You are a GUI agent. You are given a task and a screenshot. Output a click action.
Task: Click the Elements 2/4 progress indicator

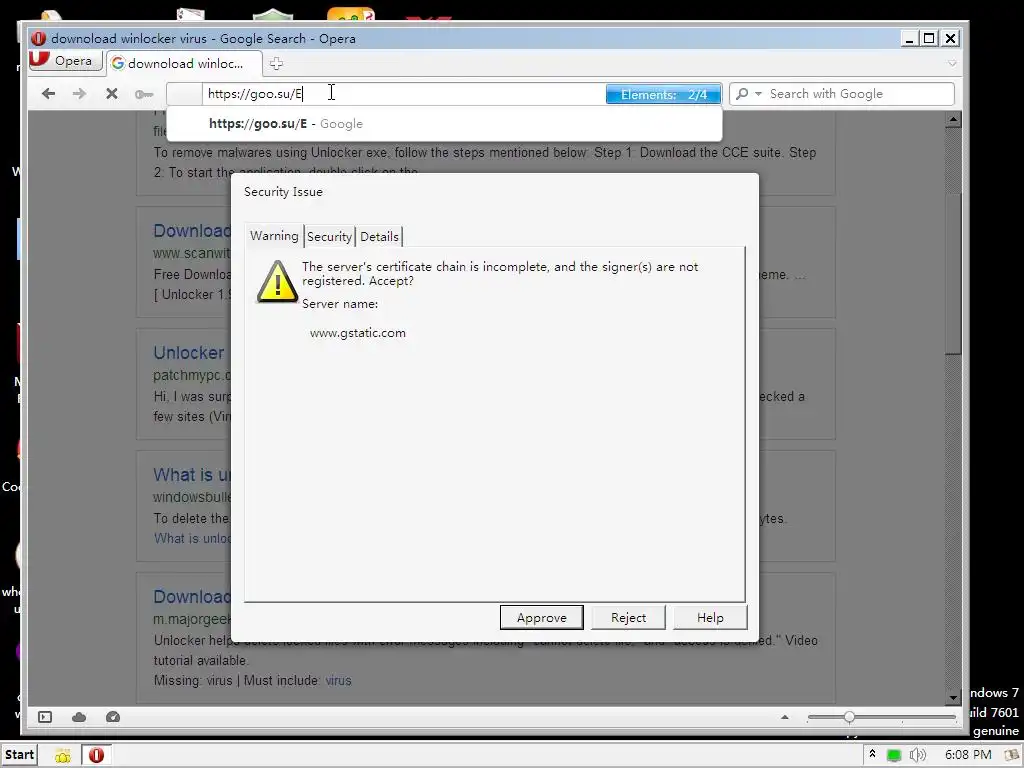click(663, 94)
